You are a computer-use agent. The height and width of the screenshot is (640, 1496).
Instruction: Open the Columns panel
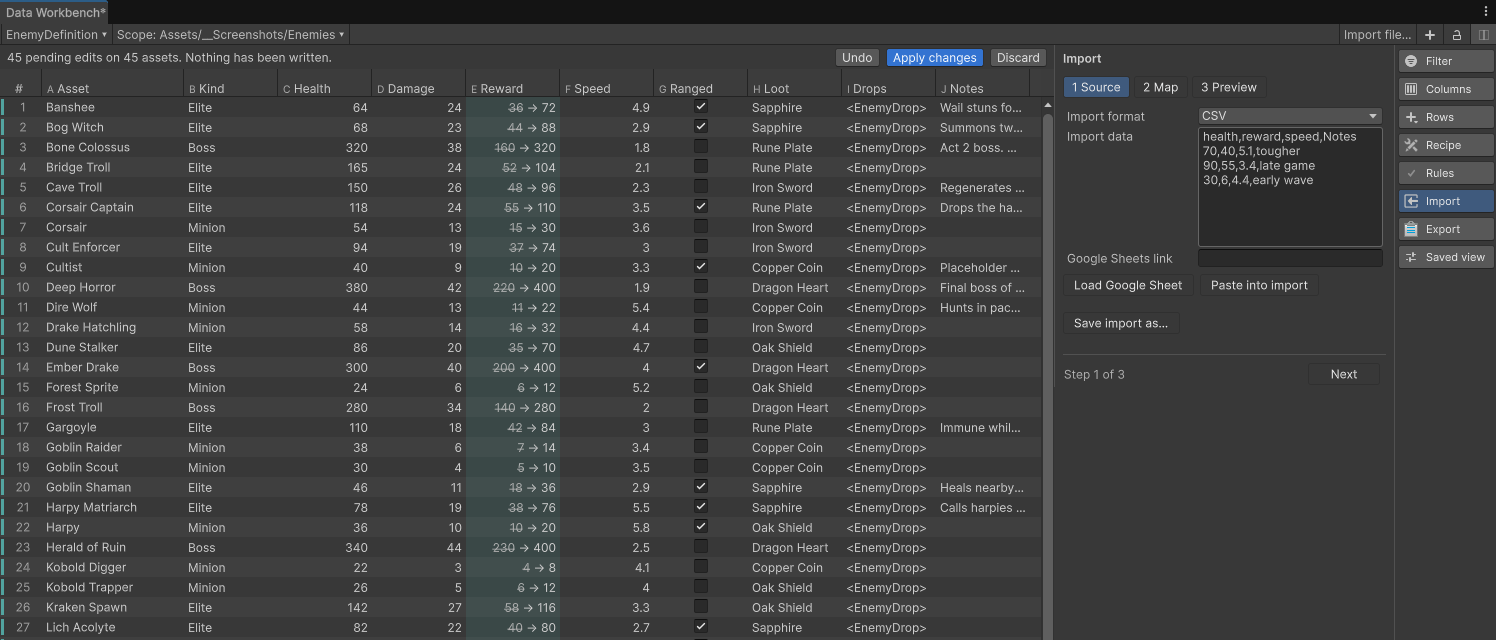click(x=1445, y=89)
